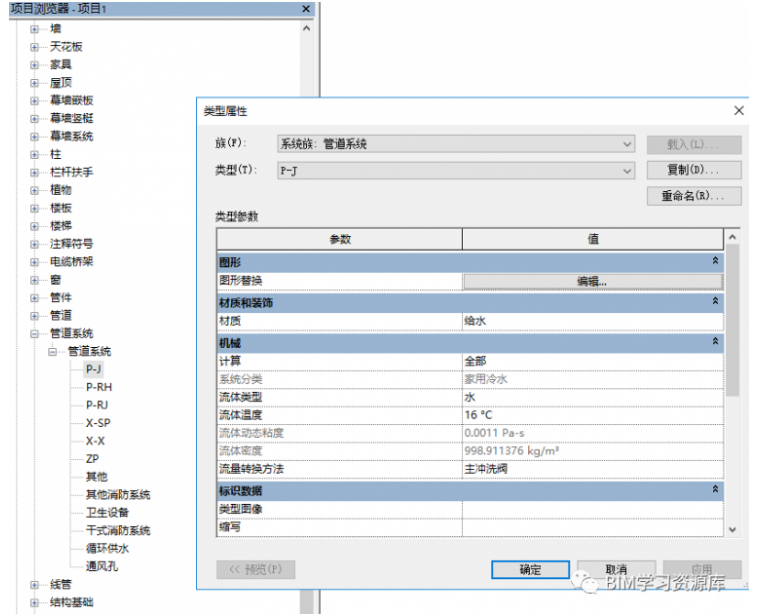The width and height of the screenshot is (757, 614).
Task: Select the P-RH pipe system type
Action: pos(99,387)
